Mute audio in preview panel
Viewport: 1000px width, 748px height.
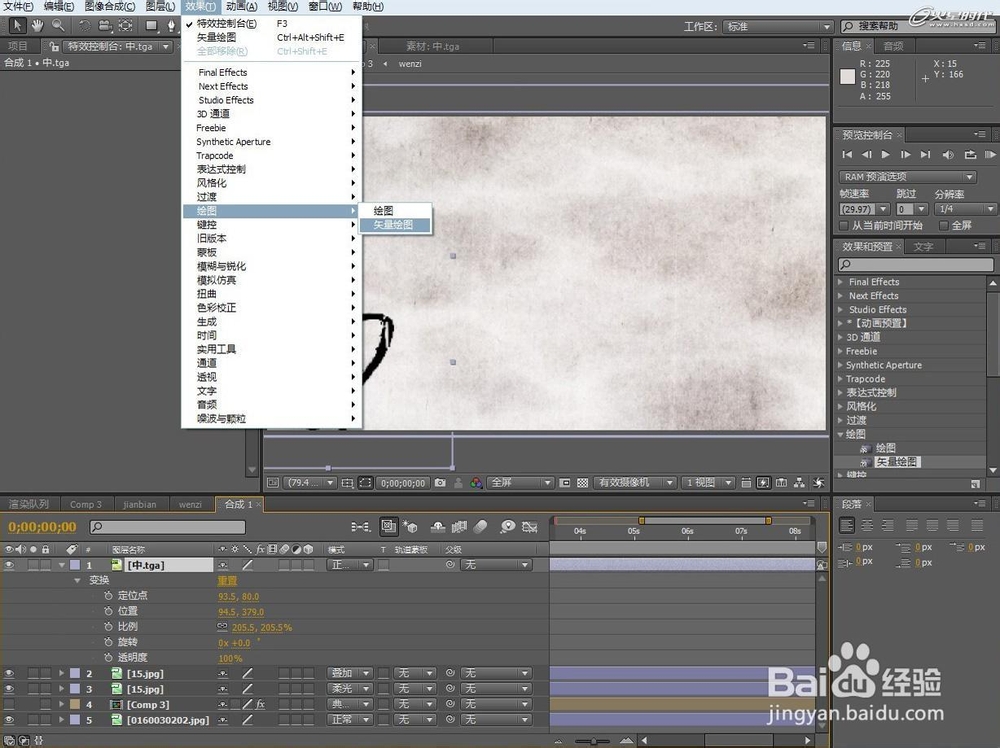point(948,154)
